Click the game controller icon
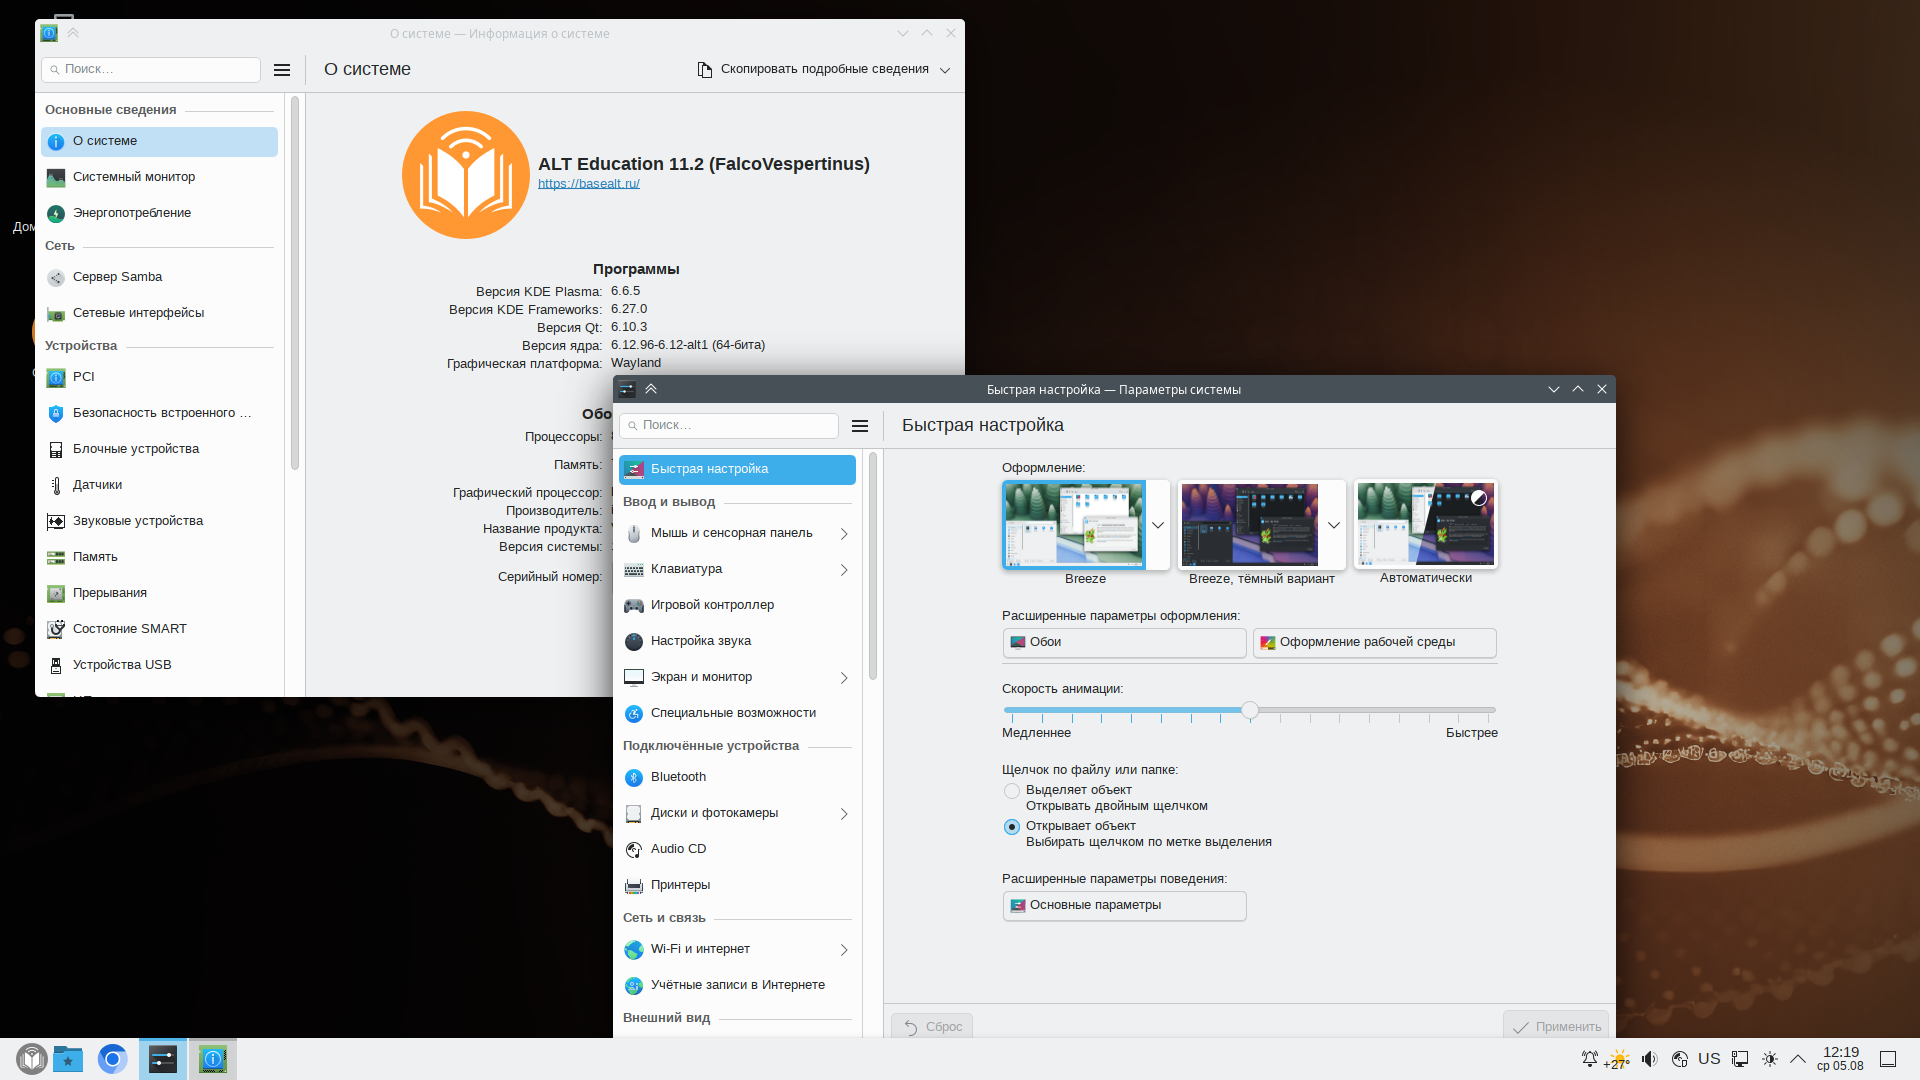1920x1080 pixels. [x=634, y=606]
